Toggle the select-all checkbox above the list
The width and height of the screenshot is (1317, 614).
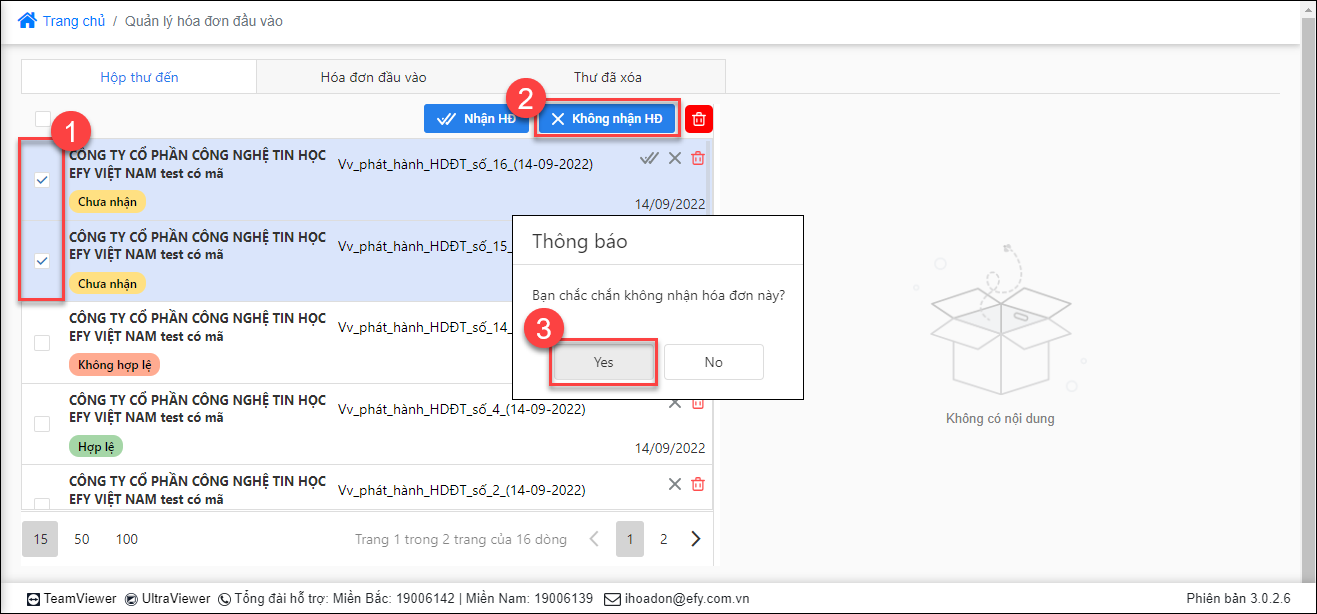point(42,119)
